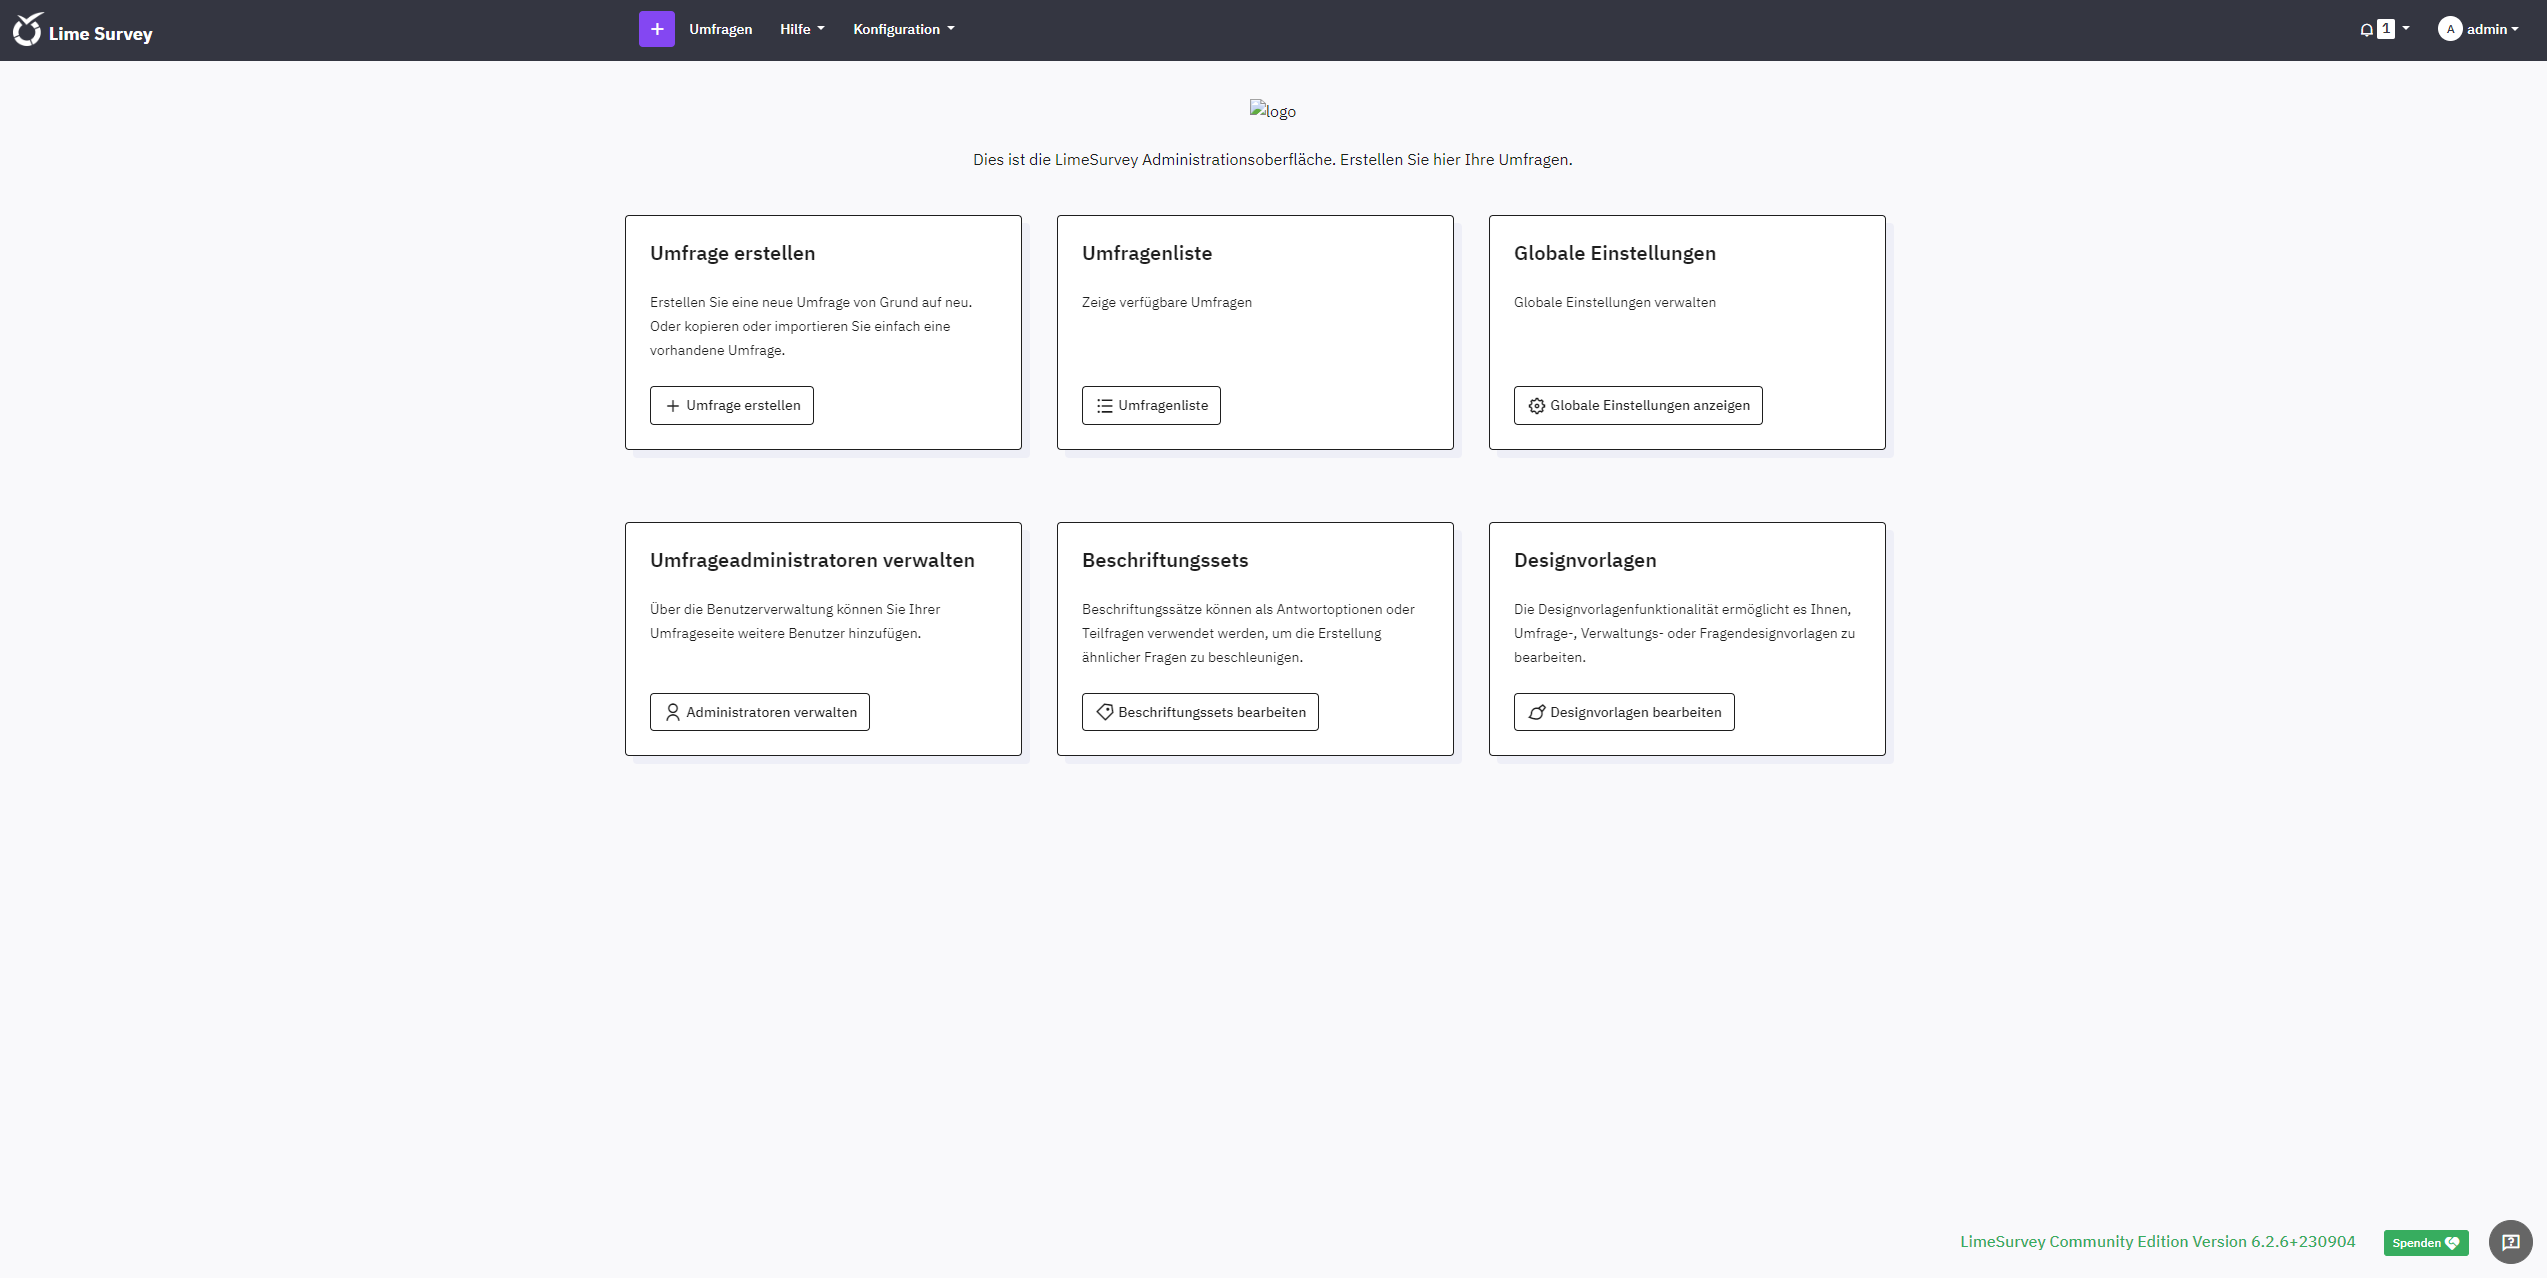Image resolution: width=2547 pixels, height=1278 pixels.
Task: Click the global settings gear icon
Action: (1537, 406)
